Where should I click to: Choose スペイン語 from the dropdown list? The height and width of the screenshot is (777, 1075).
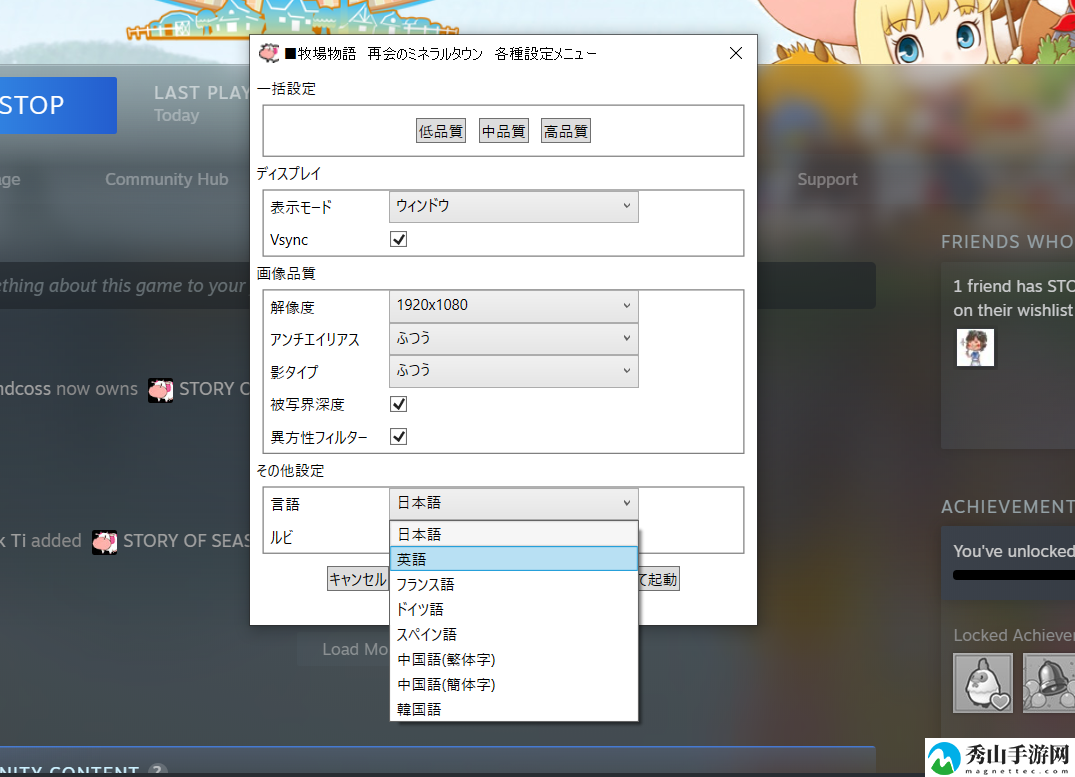tap(514, 634)
